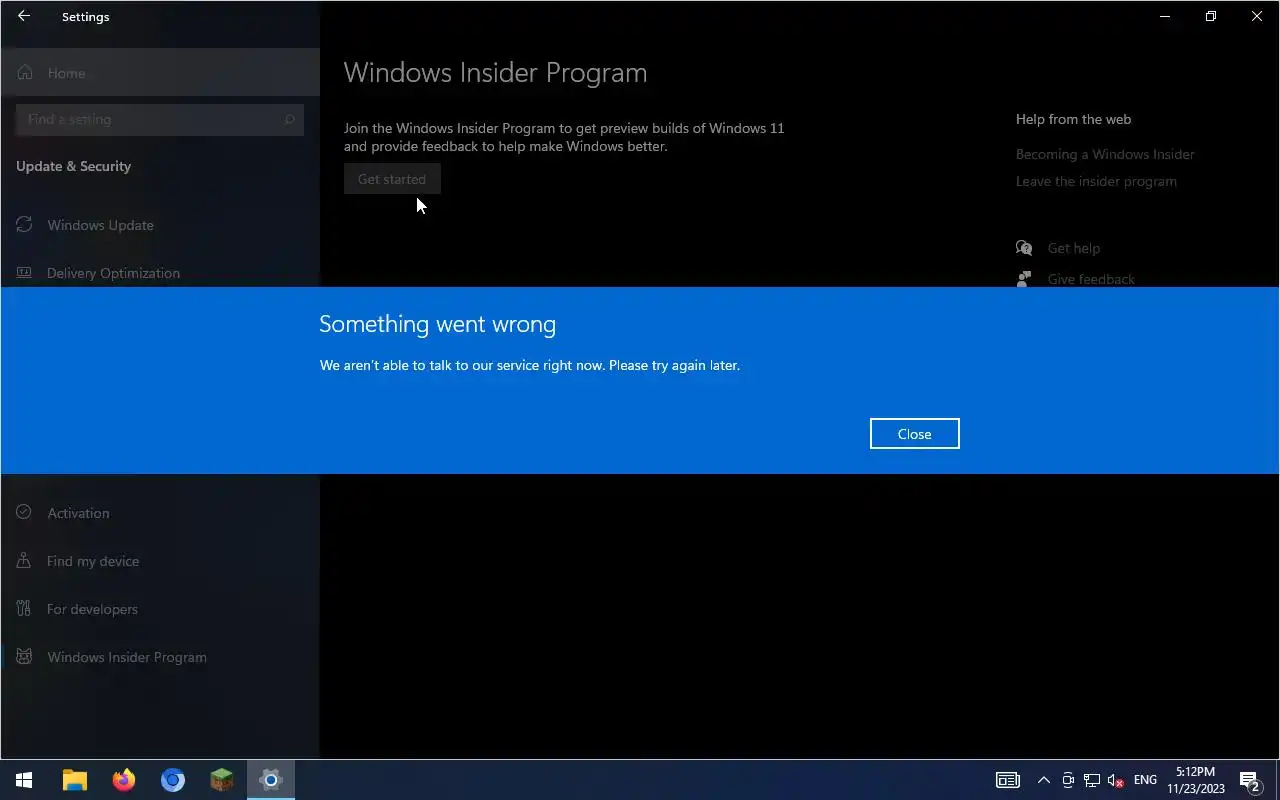The image size is (1280, 800).
Task: Click the Find a setting search box
Action: tap(160, 119)
